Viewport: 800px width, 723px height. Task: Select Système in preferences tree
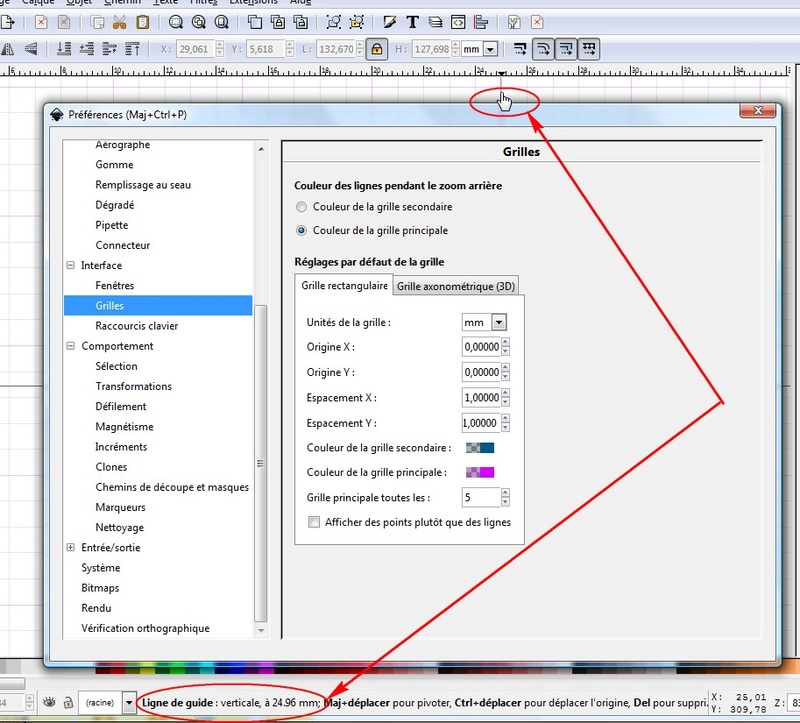(x=101, y=567)
